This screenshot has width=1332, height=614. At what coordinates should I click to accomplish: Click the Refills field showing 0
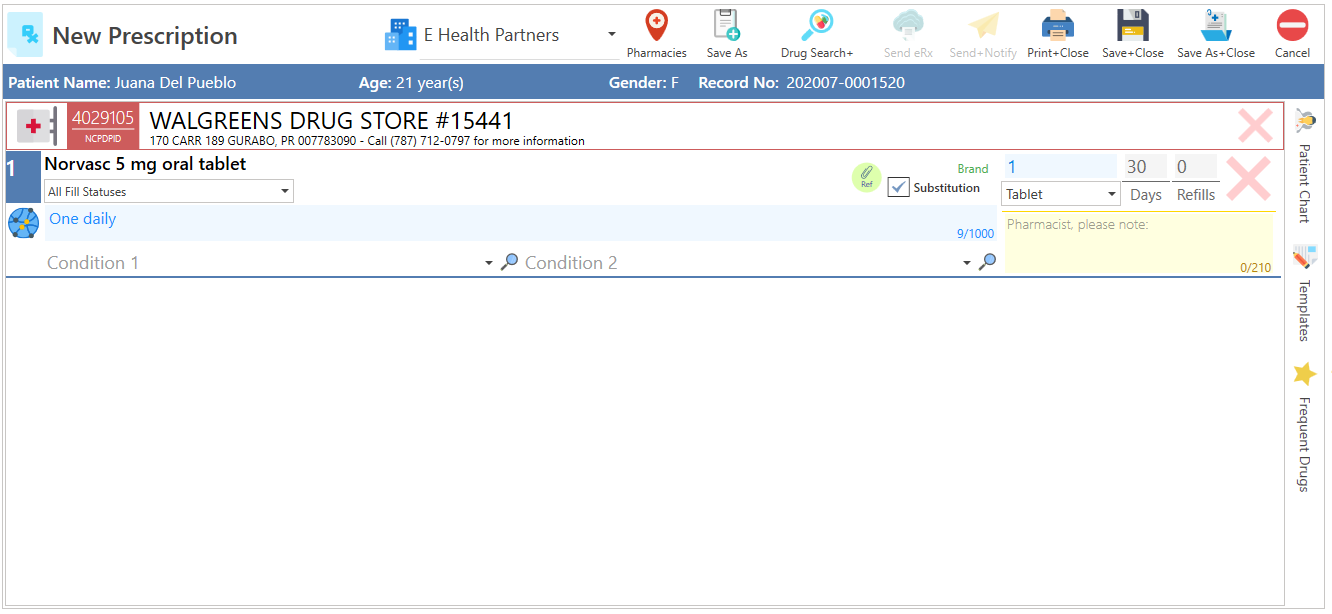coord(1195,167)
